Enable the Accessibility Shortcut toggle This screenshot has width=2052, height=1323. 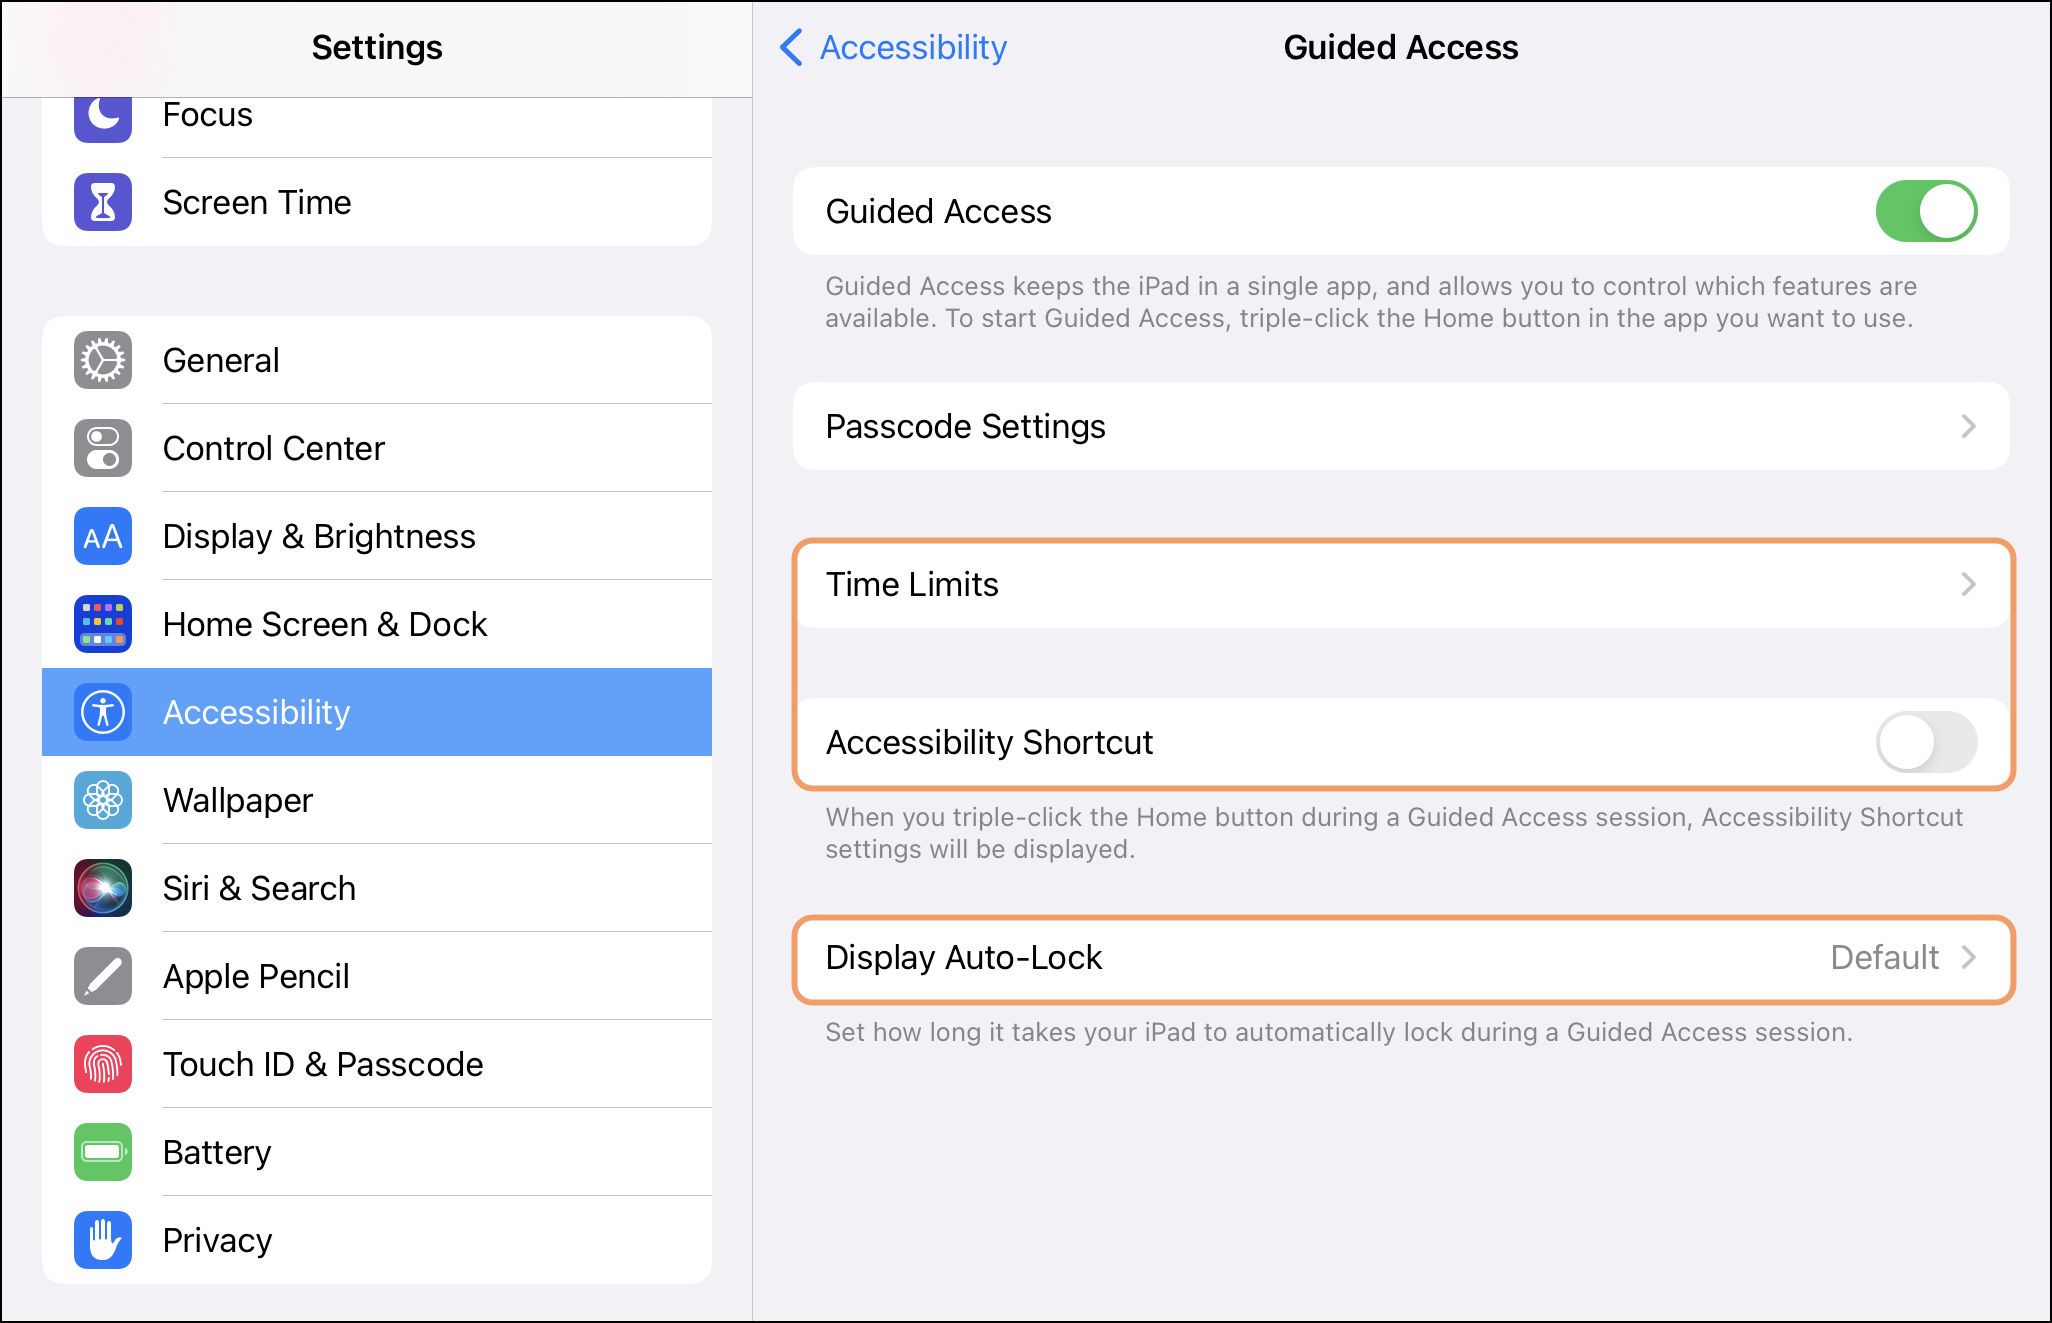point(1925,742)
